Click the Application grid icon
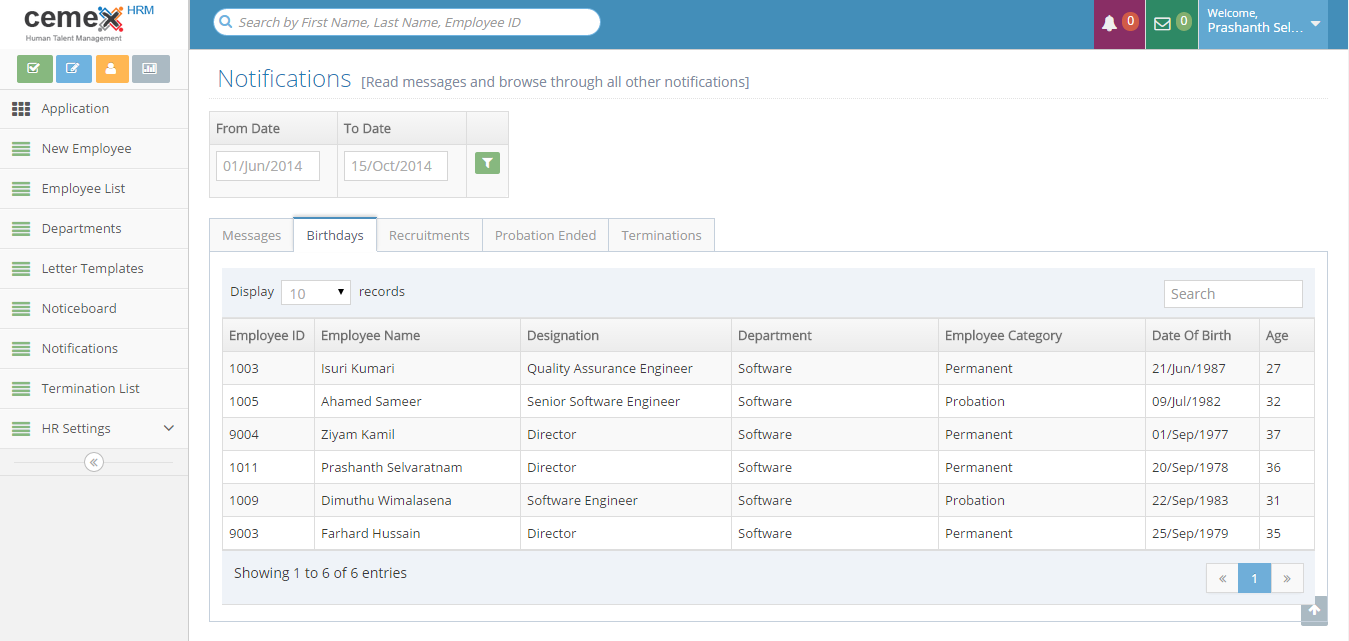Viewport: 1349px width, 641px height. 21,109
